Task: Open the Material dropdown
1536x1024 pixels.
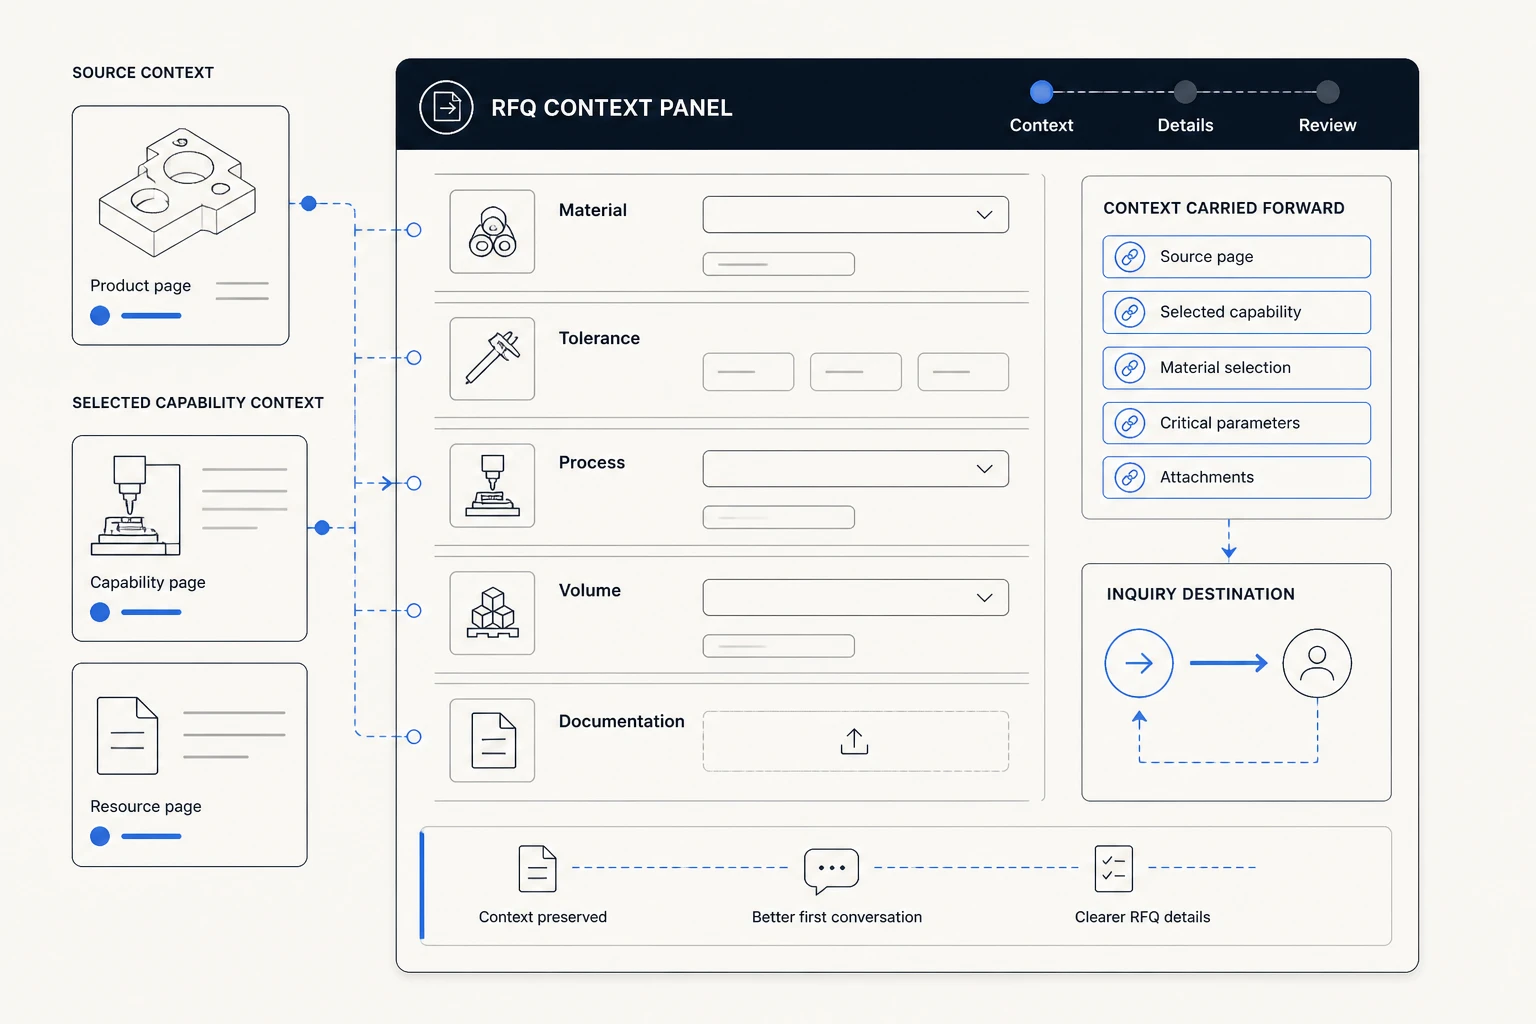Action: click(x=855, y=215)
